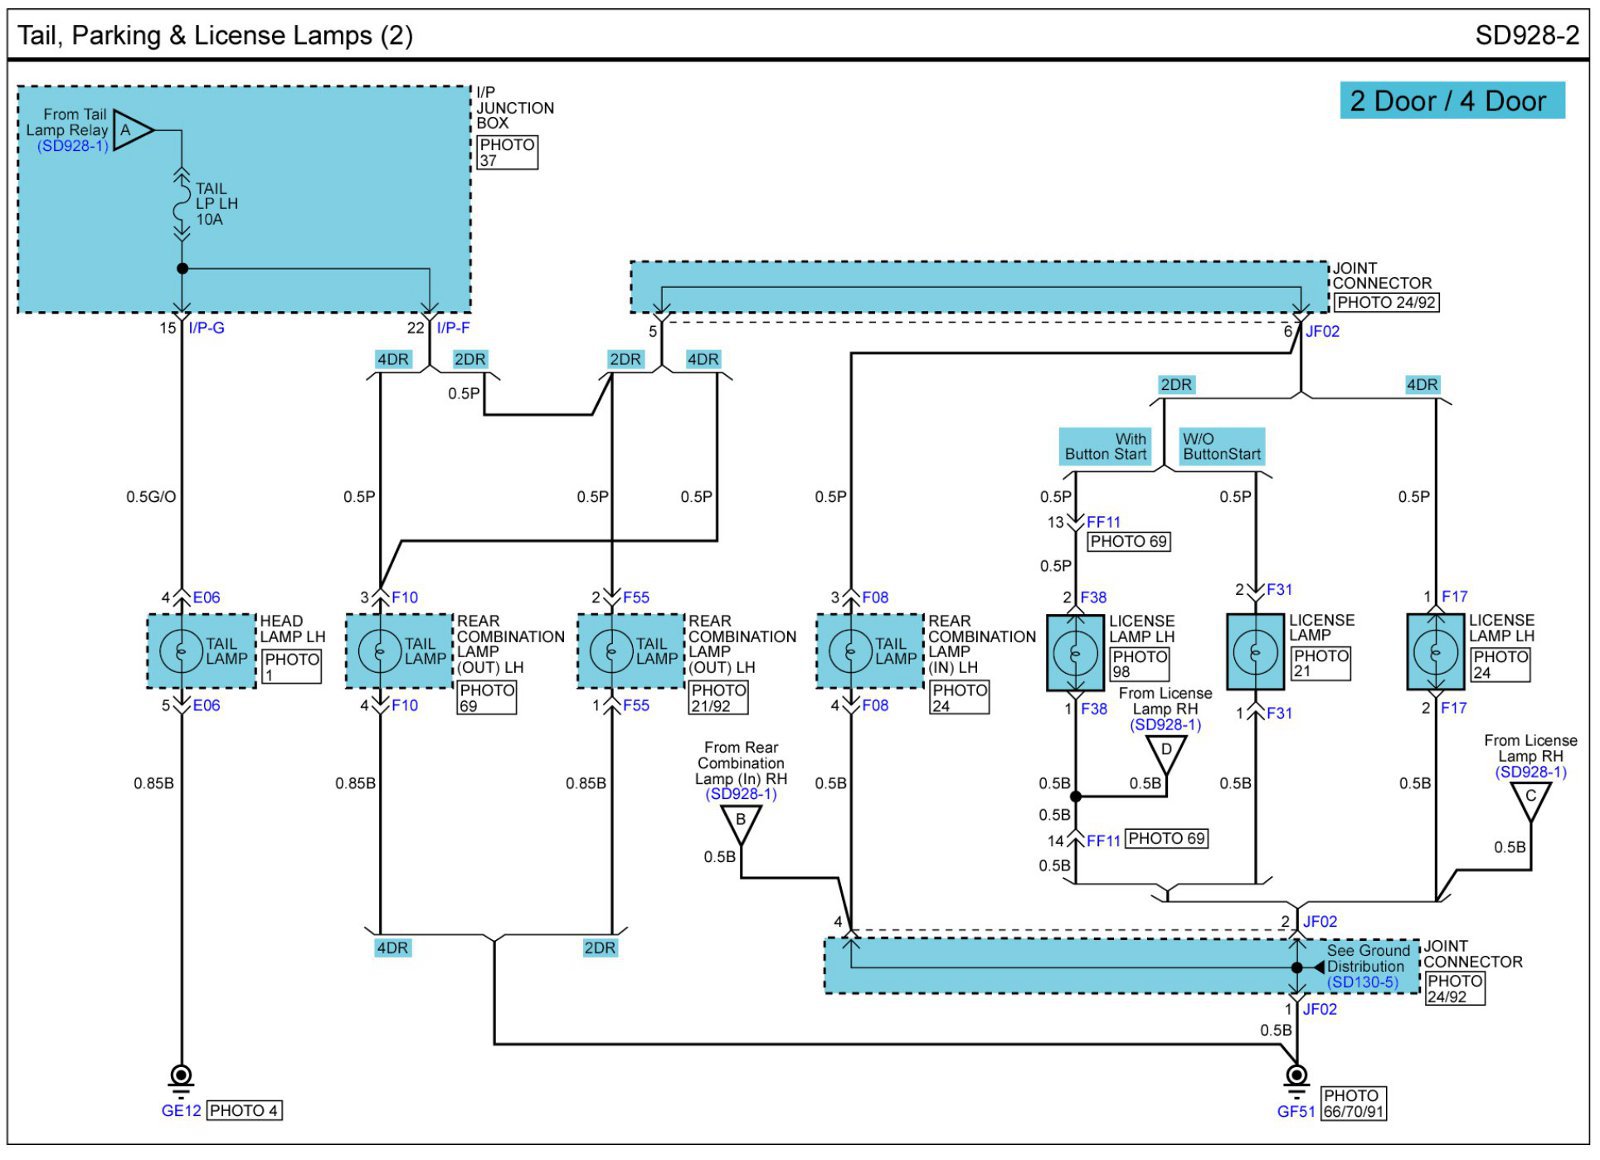Click the triangle A Tail Lamp Relay connector
Viewport: 1600px width, 1160px height.
[131, 130]
